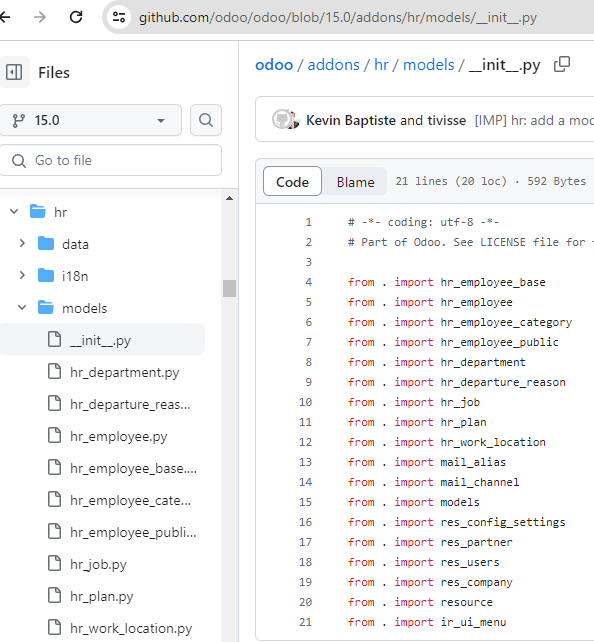Copy file path using the copy icon
Image resolution: width=594 pixels, height=642 pixels.
click(x=562, y=65)
